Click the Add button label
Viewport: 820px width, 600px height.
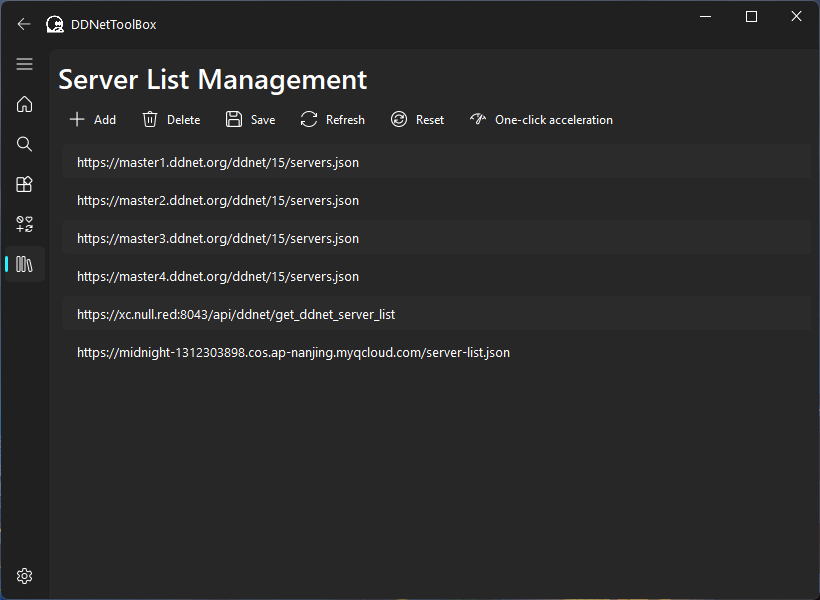pos(105,120)
